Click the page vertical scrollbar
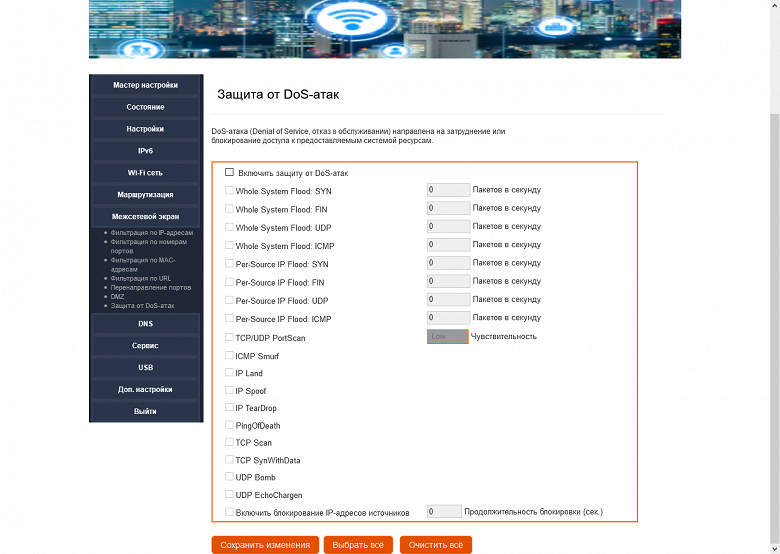This screenshot has height=554, width=780. click(x=775, y=328)
